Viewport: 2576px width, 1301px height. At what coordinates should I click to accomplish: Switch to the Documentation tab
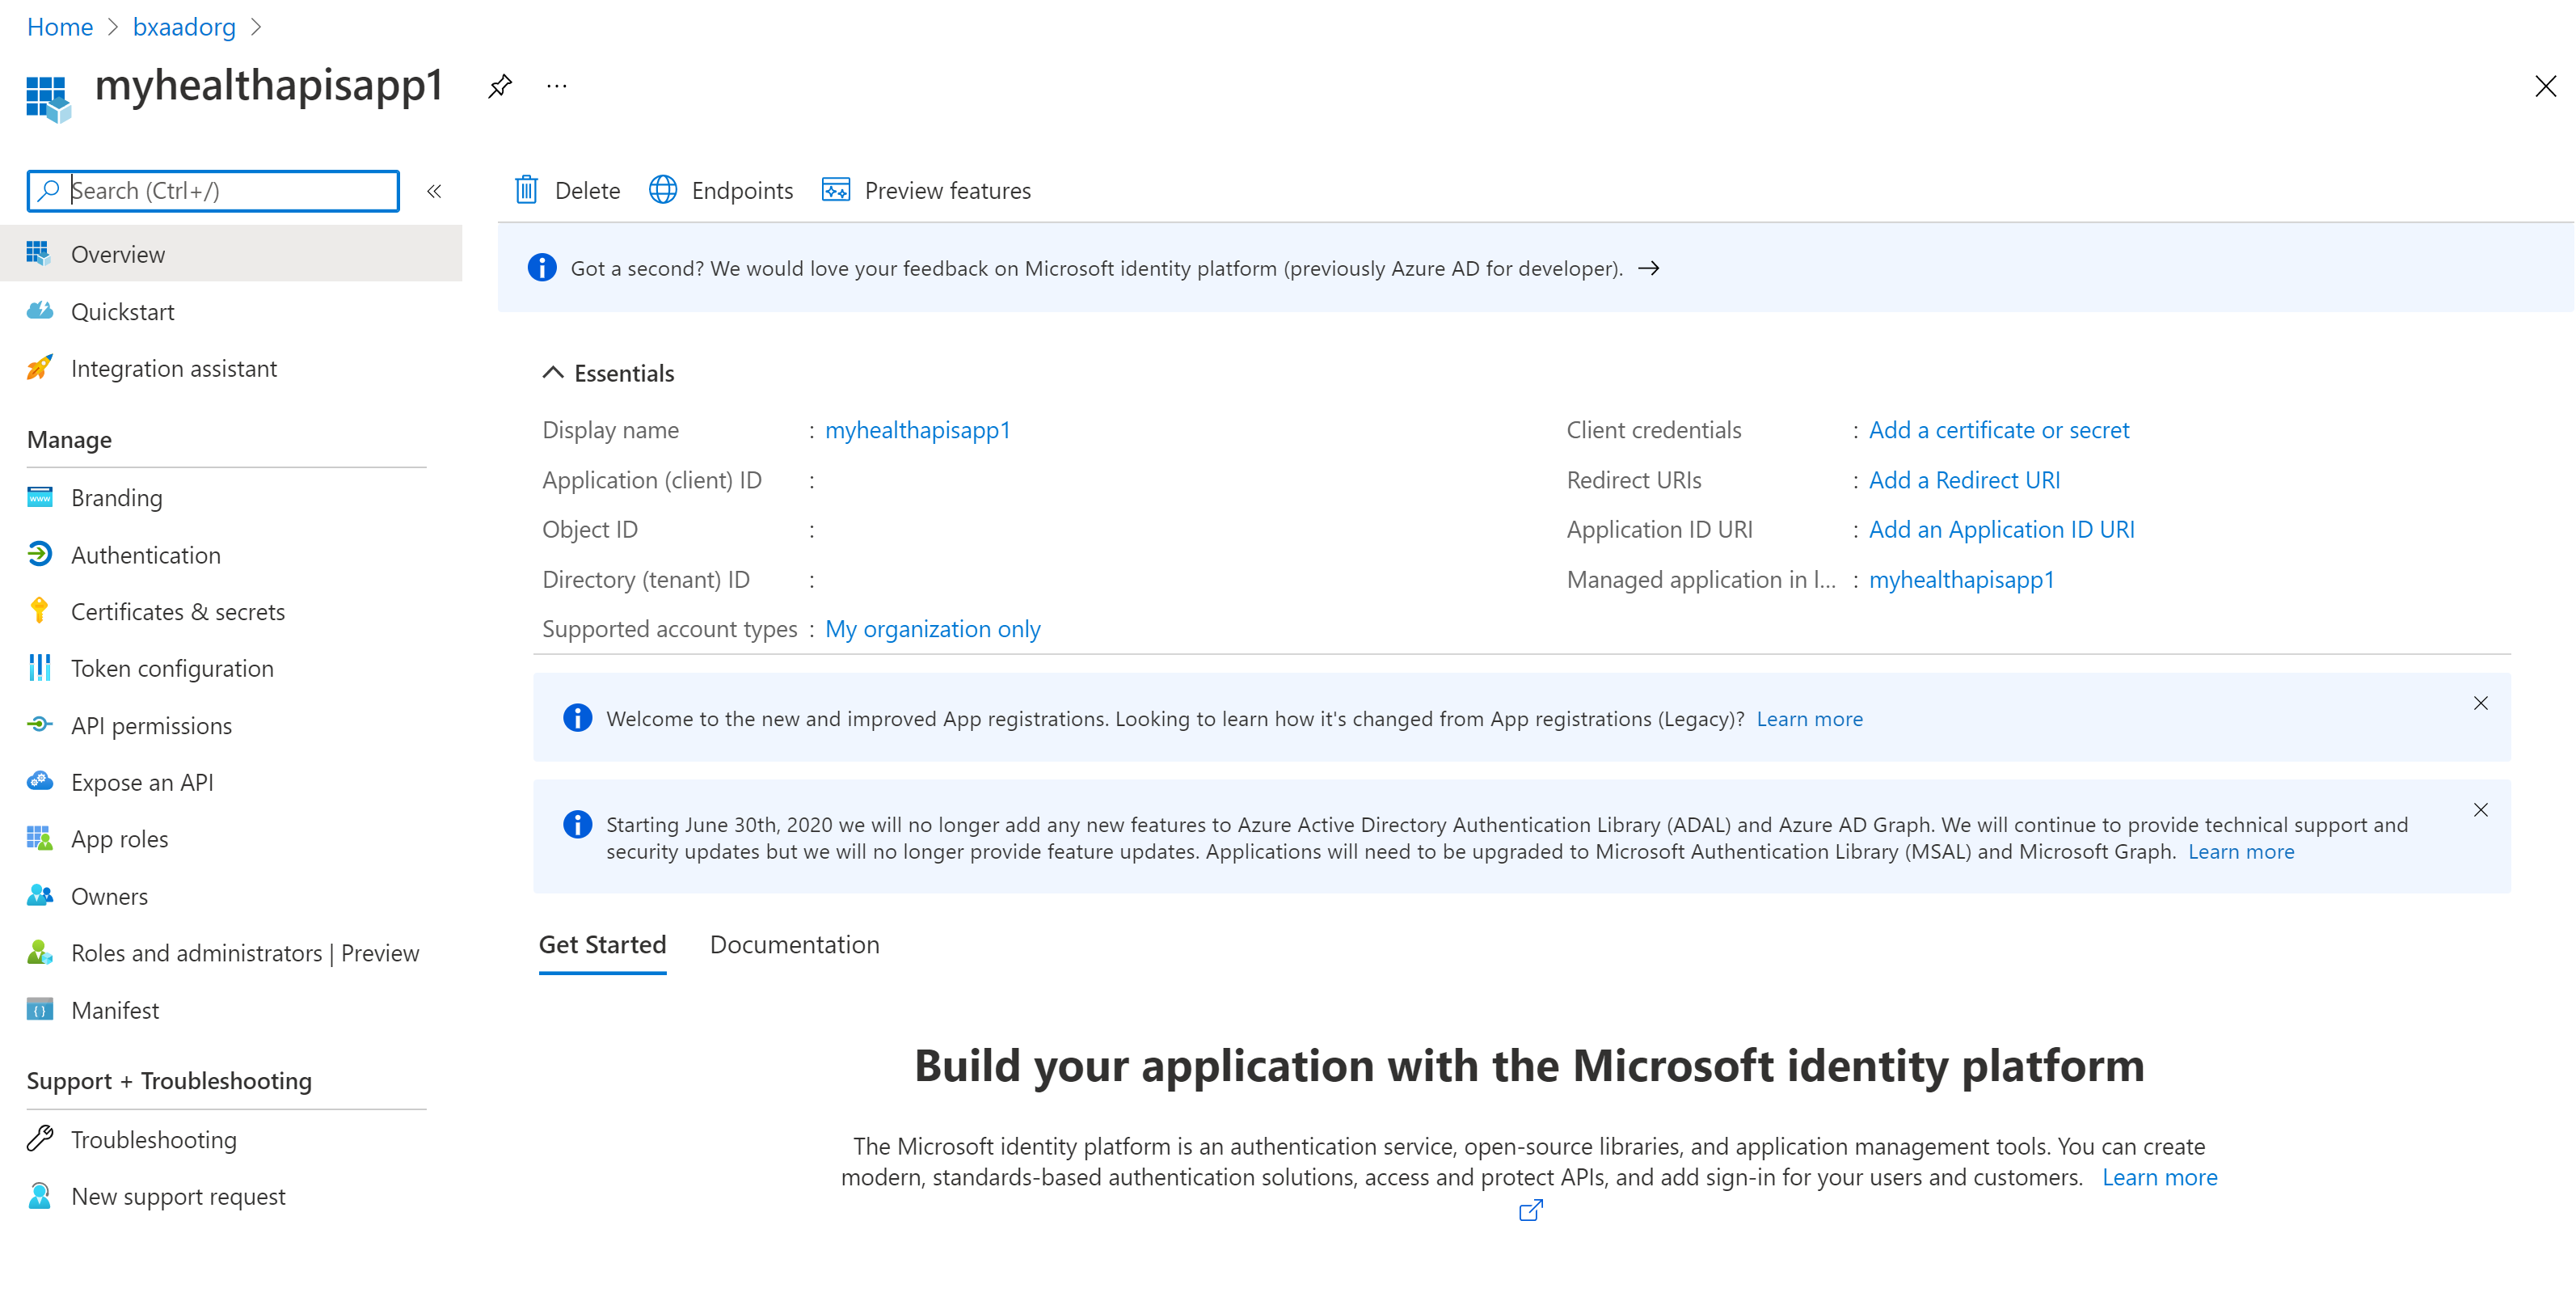pos(794,944)
